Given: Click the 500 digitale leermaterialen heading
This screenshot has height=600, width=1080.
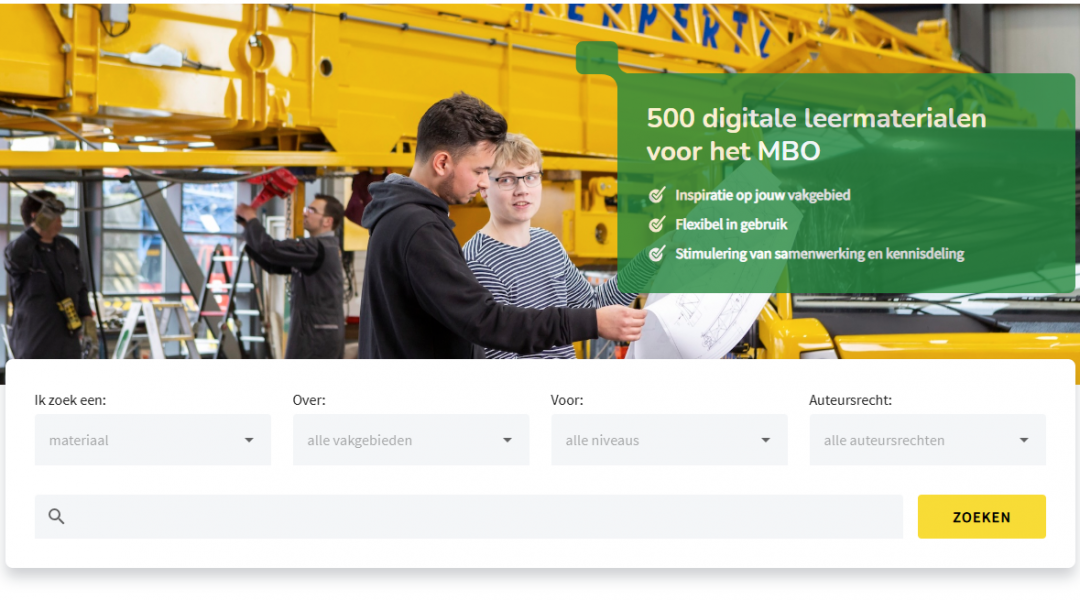Looking at the screenshot, I should (816, 134).
